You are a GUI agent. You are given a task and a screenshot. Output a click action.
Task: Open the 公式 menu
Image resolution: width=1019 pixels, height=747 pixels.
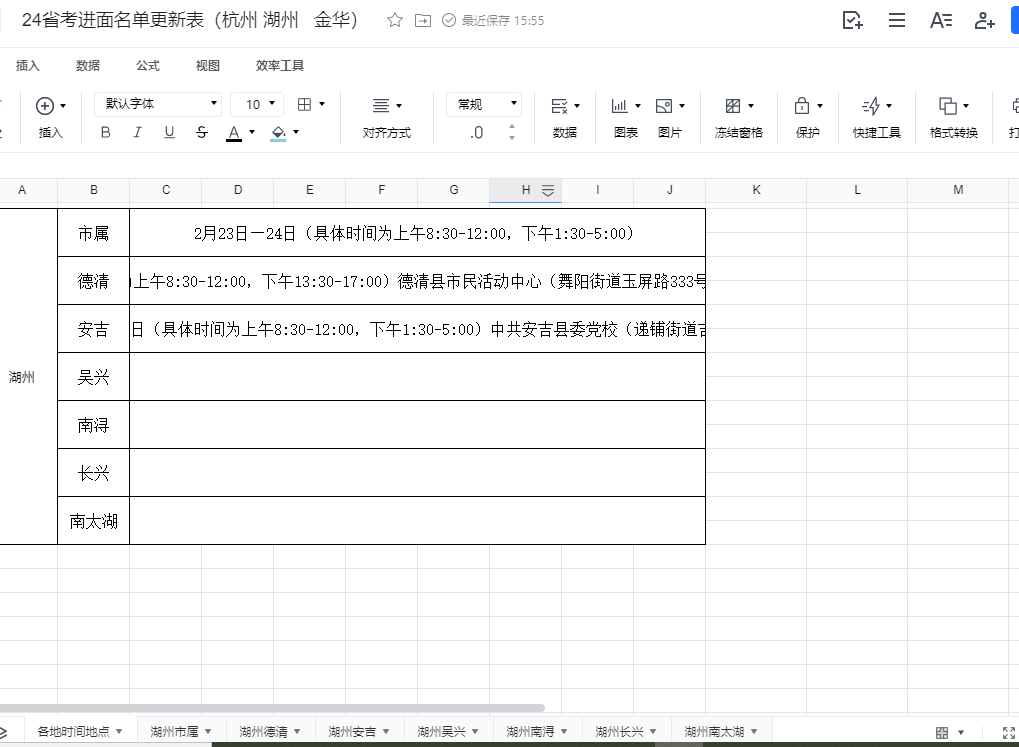click(x=148, y=66)
